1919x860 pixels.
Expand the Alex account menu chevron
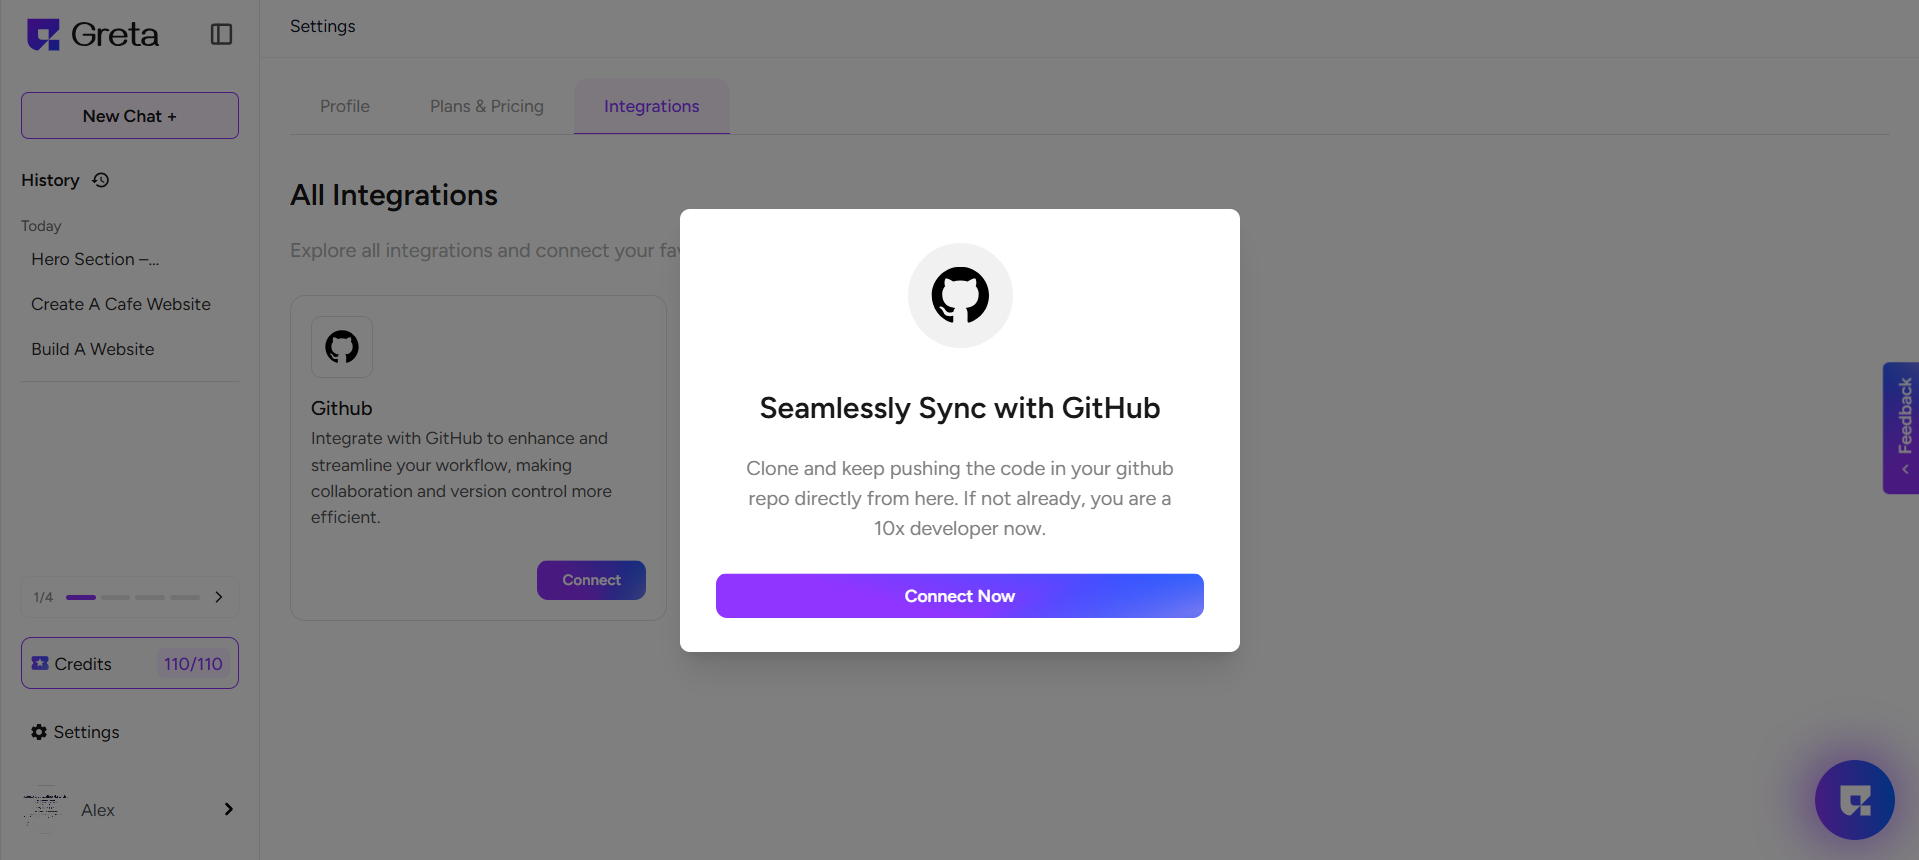point(229,809)
